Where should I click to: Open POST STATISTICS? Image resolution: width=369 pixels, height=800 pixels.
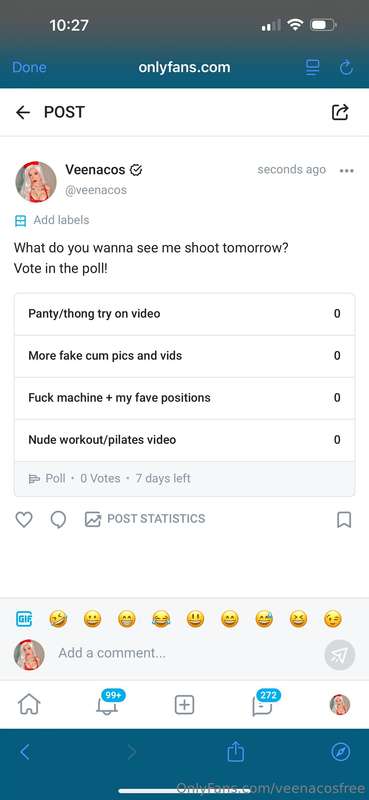tap(145, 519)
